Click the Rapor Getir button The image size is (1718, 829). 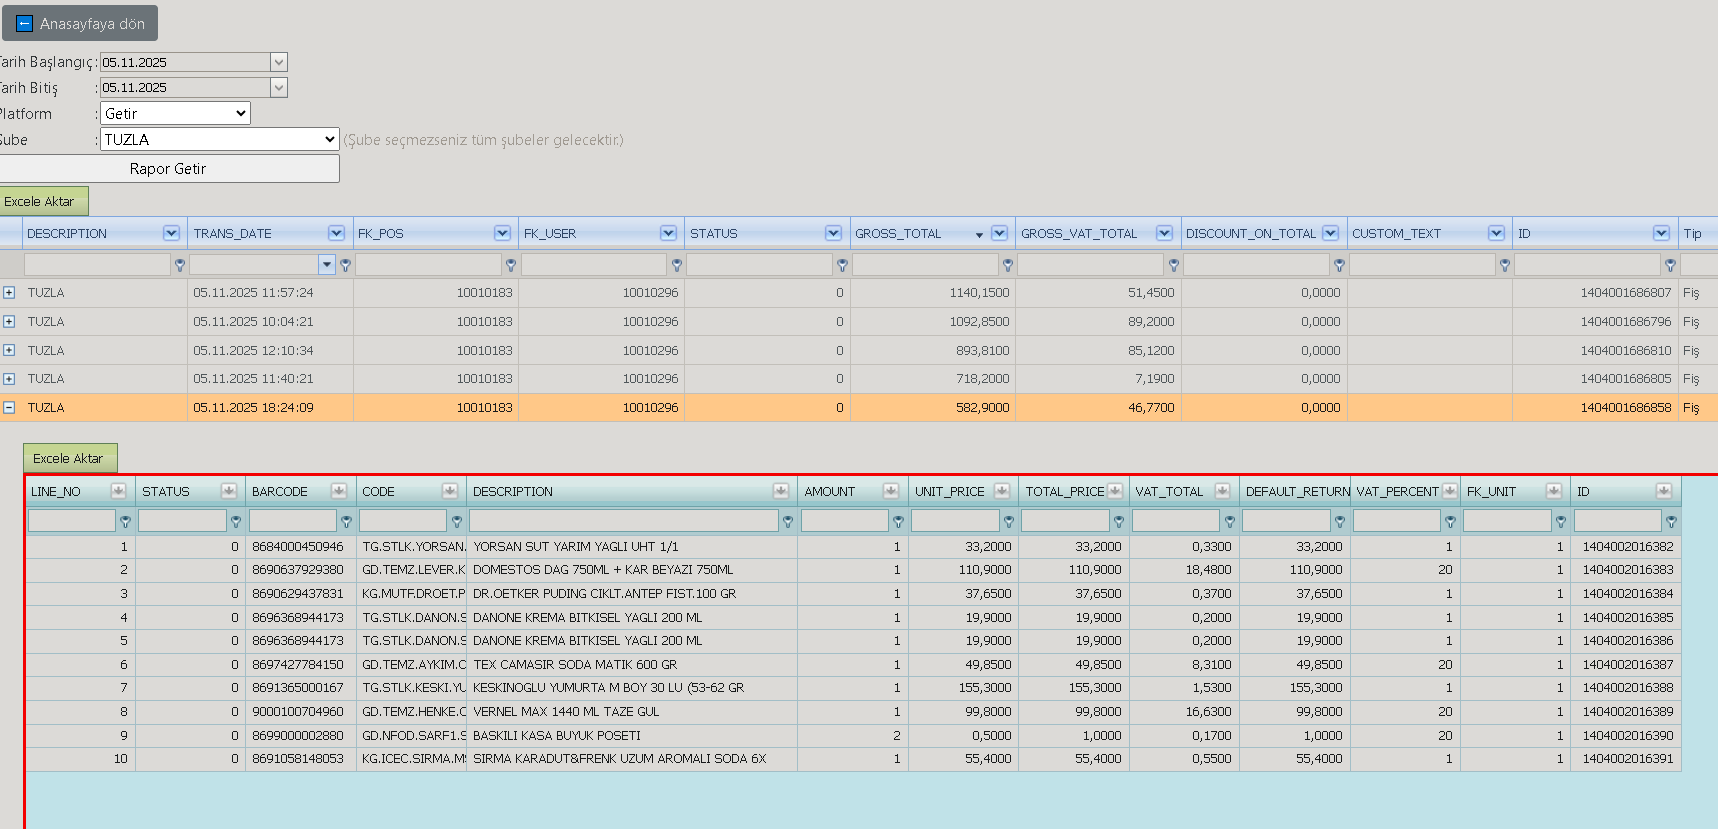168,169
